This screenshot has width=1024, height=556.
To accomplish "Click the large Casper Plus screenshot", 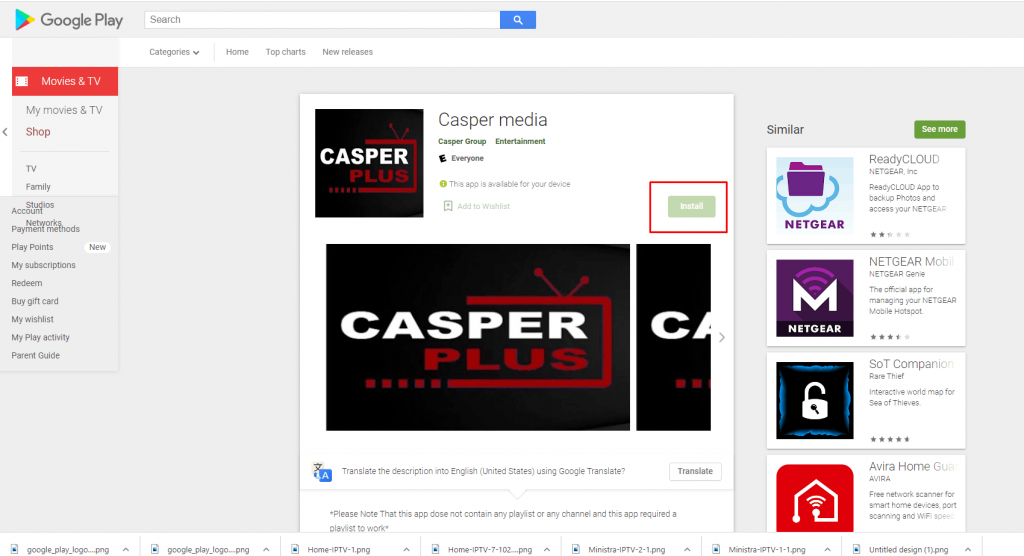I will (478, 337).
